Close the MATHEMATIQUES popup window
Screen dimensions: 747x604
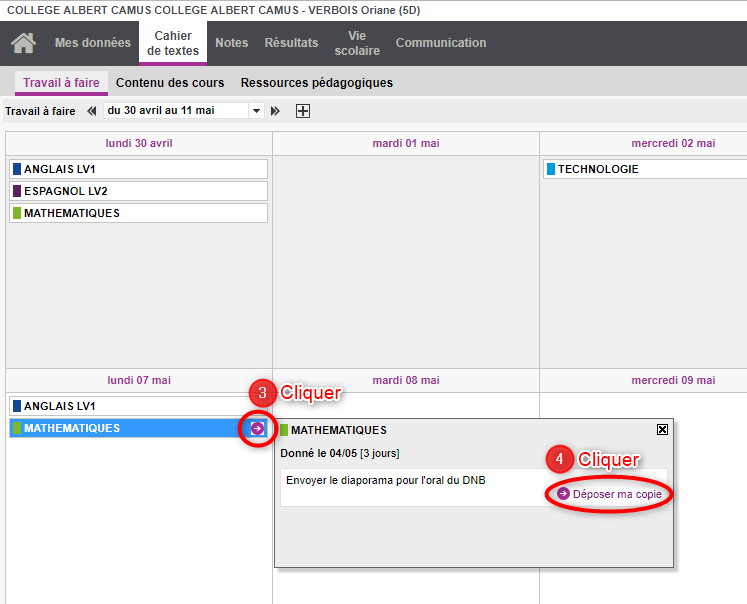[662, 429]
